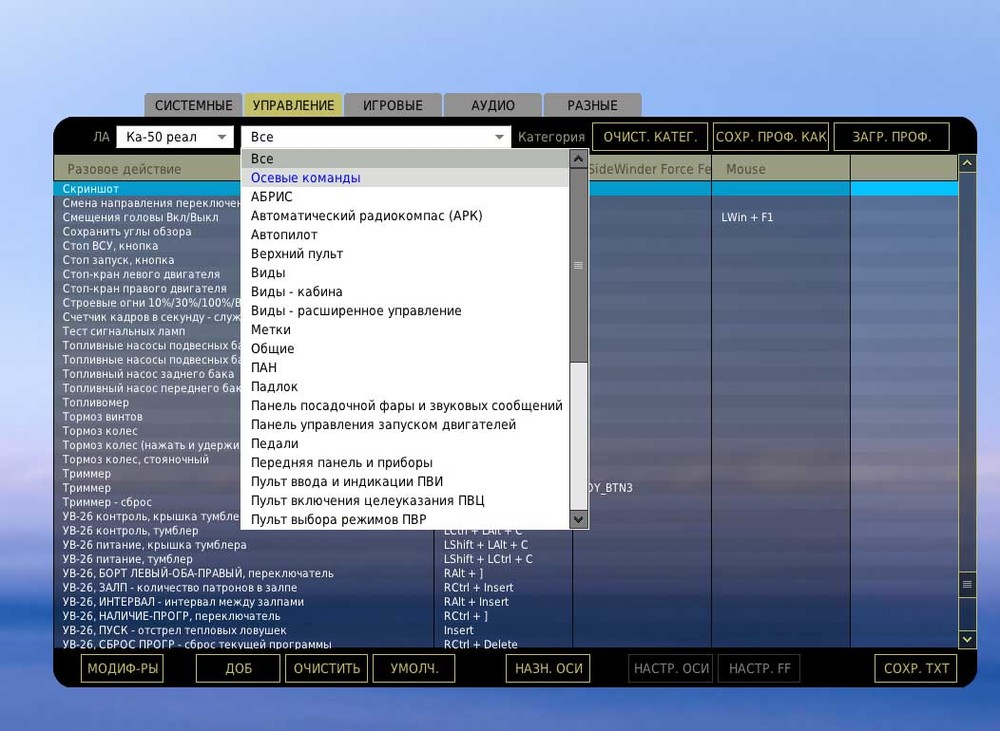Viewport: 1000px width, 731px height.
Task: Choose Панель управления запуском двигателей
Action: point(405,425)
